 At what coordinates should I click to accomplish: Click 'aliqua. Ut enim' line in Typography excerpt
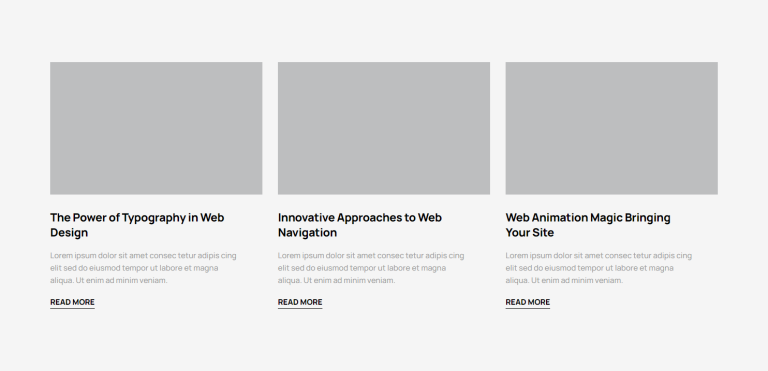109,280
